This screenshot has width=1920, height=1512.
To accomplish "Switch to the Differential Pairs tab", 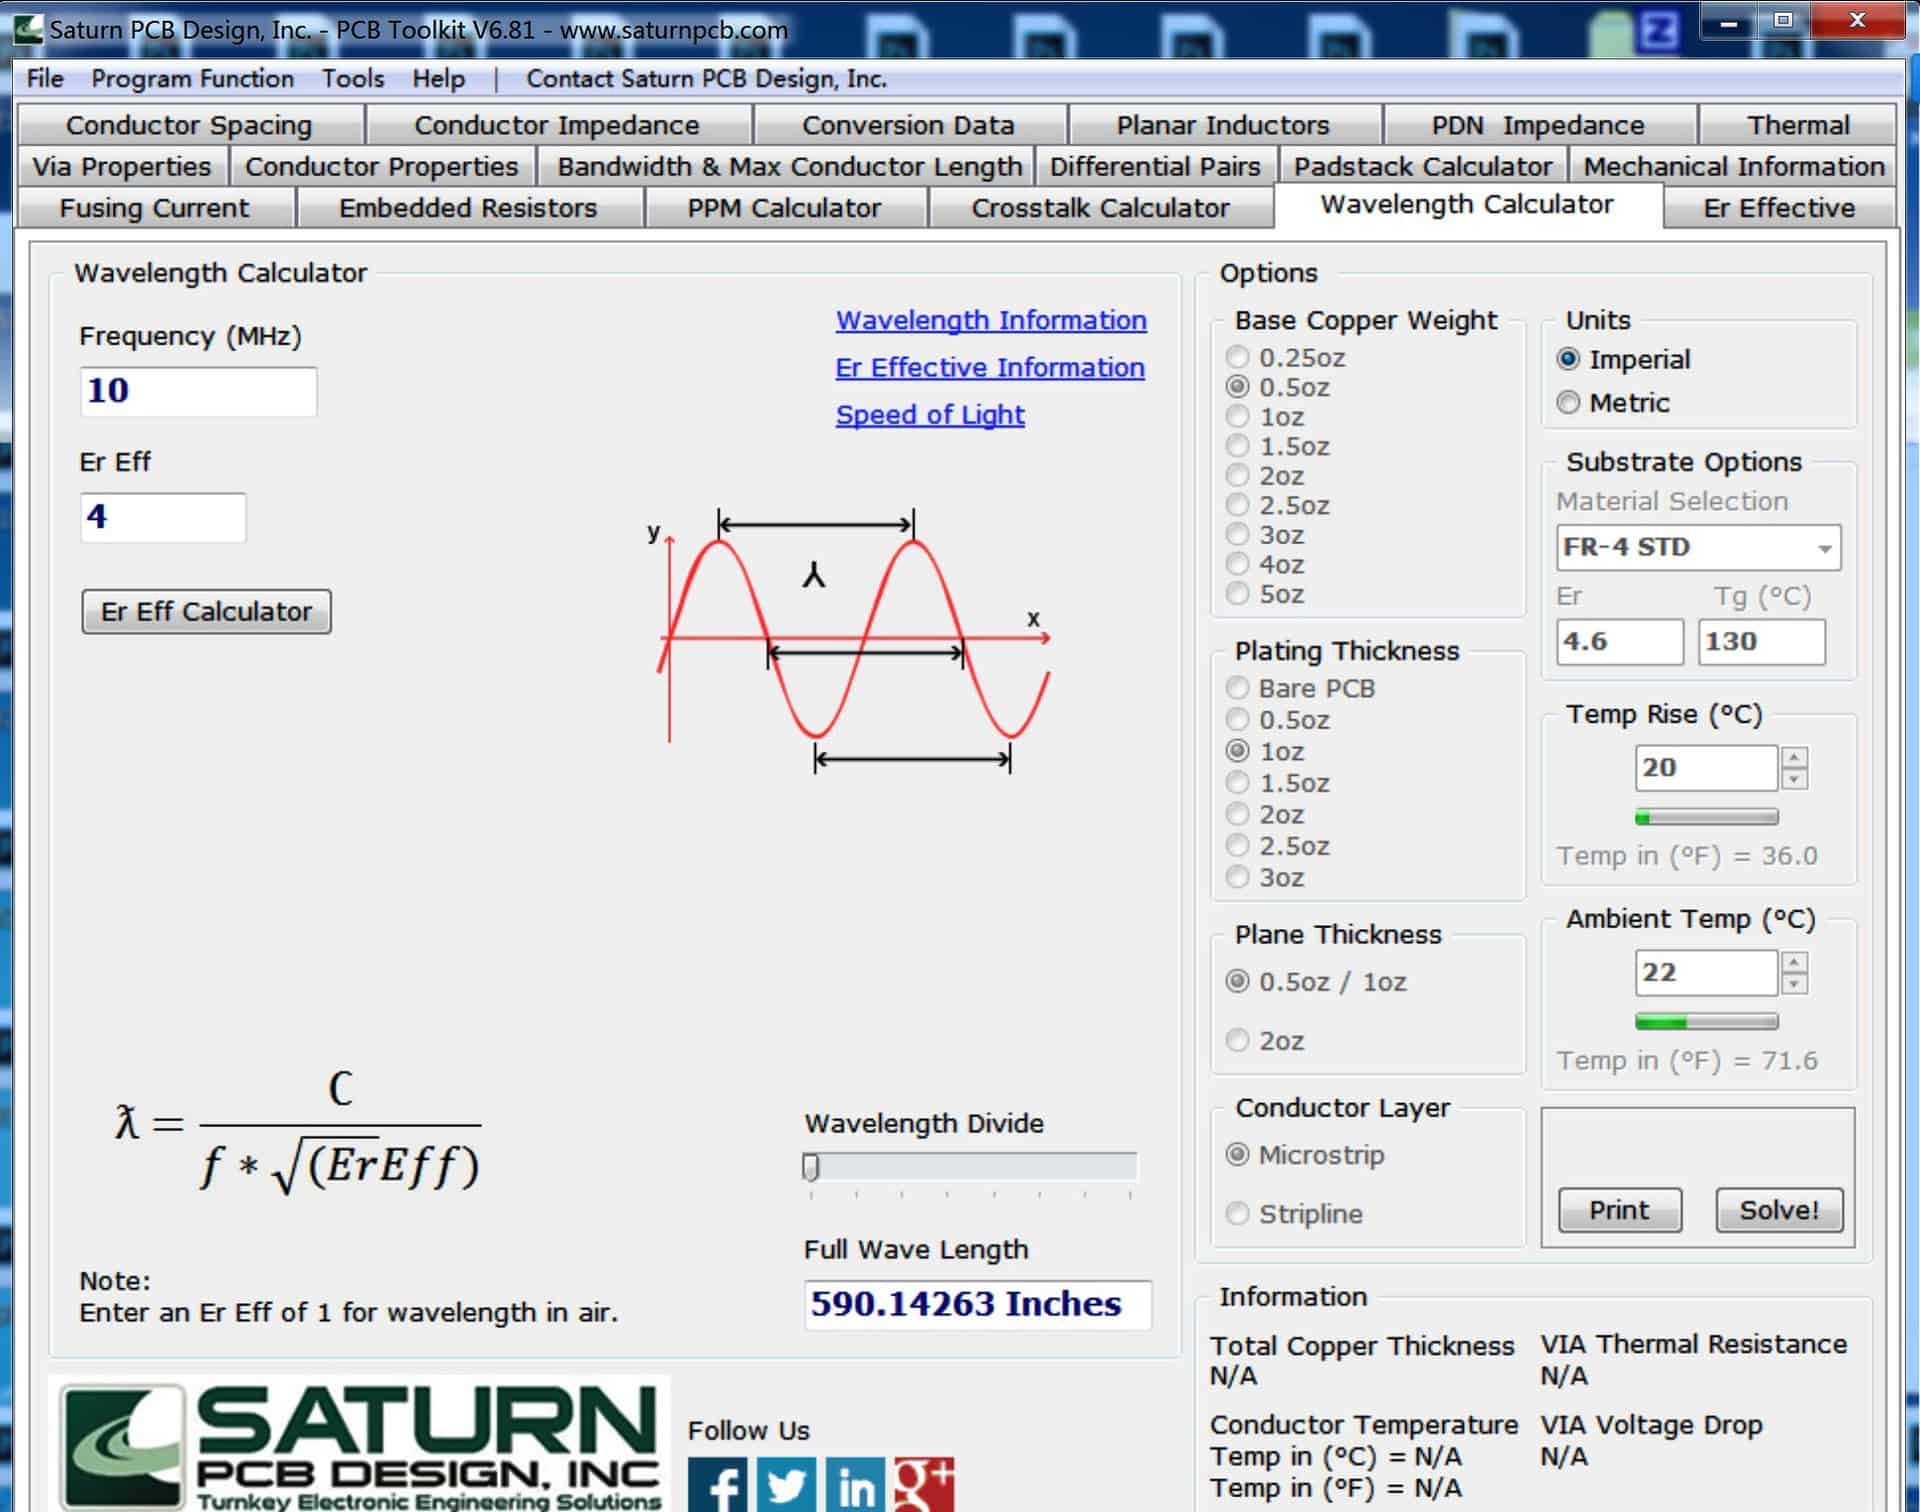I will coord(1154,166).
